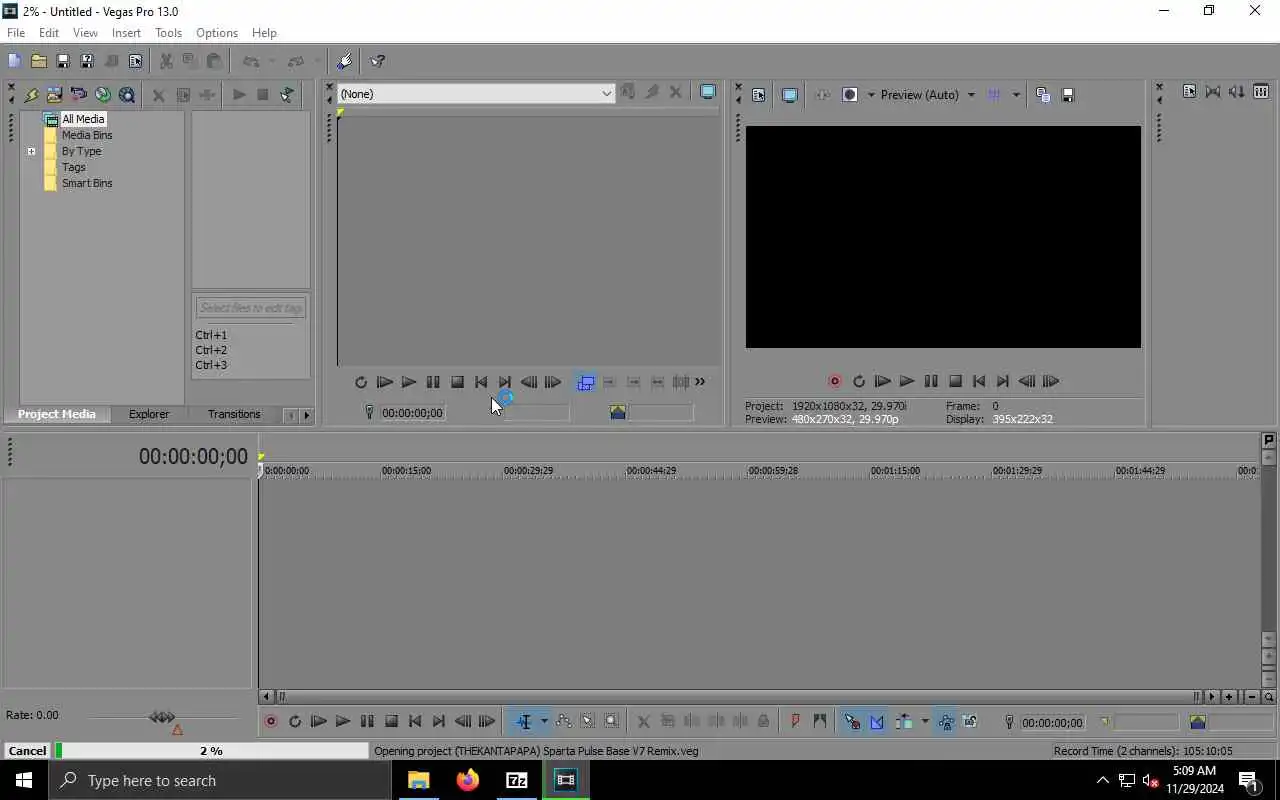Open the File menu
The image size is (1280, 800).
[x=16, y=33]
